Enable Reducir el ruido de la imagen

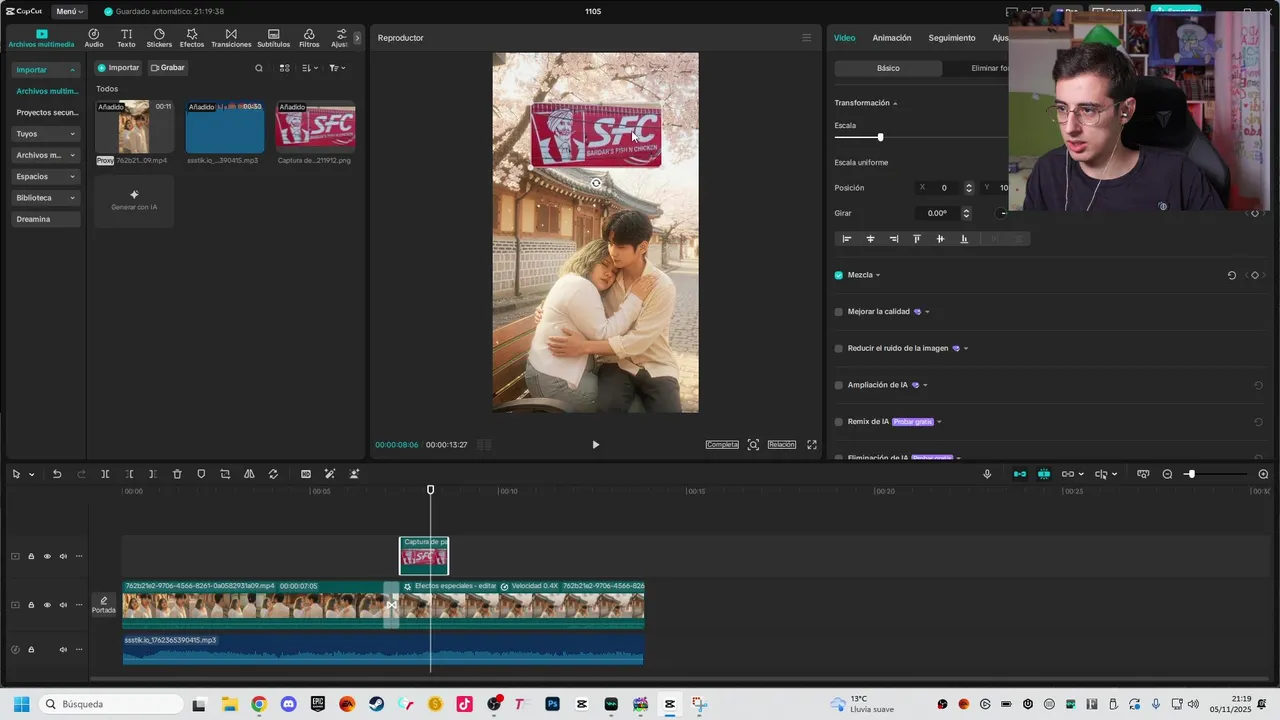pyautogui.click(x=839, y=349)
